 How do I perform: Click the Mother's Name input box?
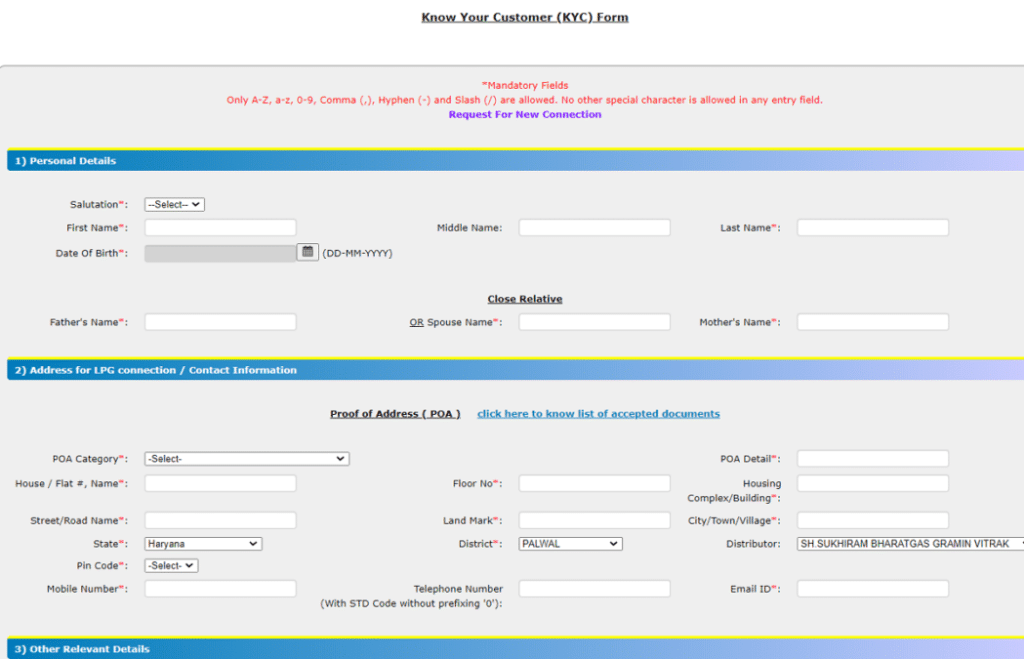(x=871, y=321)
